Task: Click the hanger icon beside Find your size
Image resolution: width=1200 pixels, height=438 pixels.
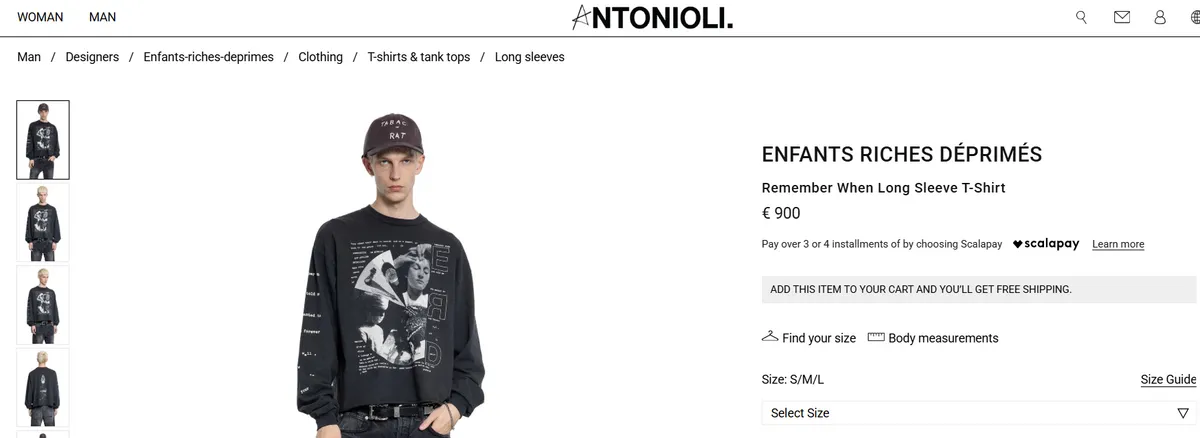Action: (770, 337)
